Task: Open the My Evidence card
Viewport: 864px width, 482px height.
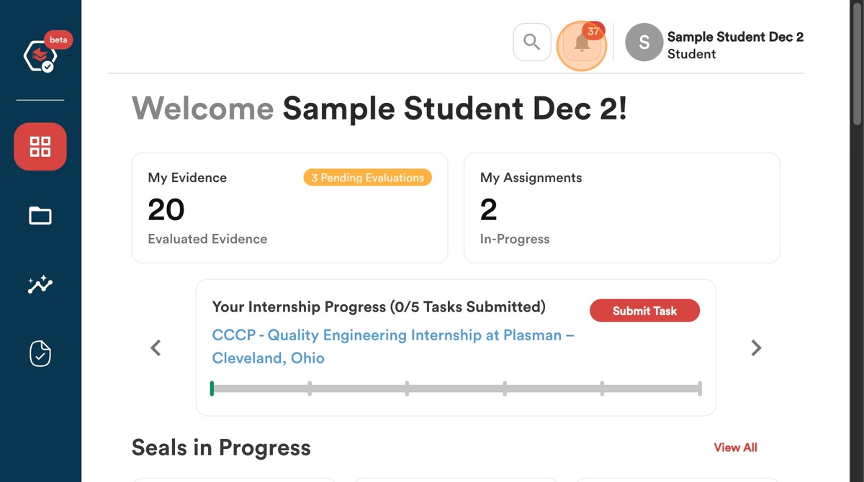Action: (x=290, y=208)
